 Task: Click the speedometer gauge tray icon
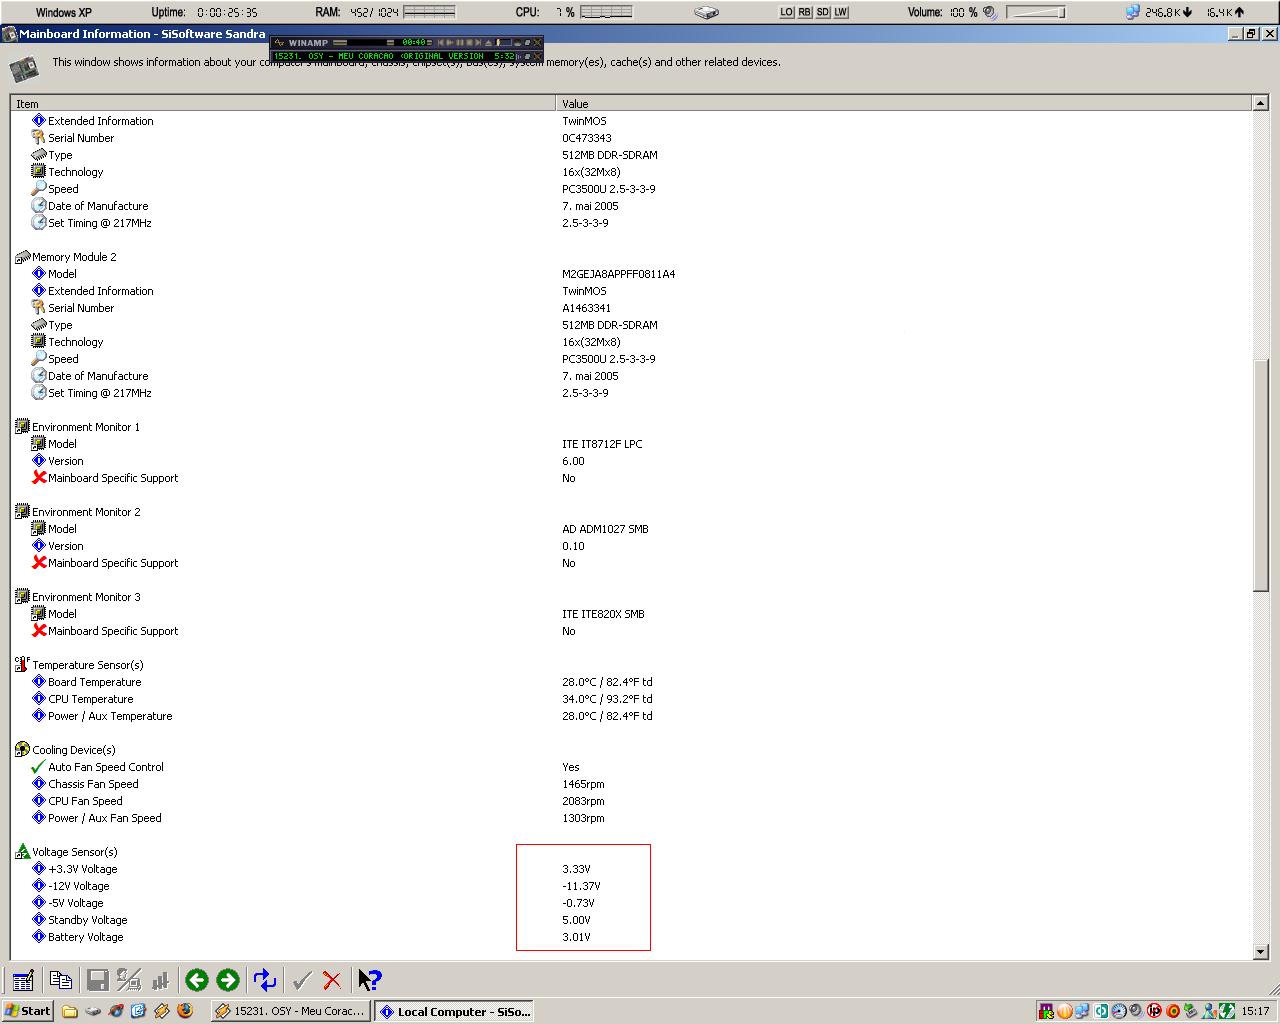pos(1119,1011)
